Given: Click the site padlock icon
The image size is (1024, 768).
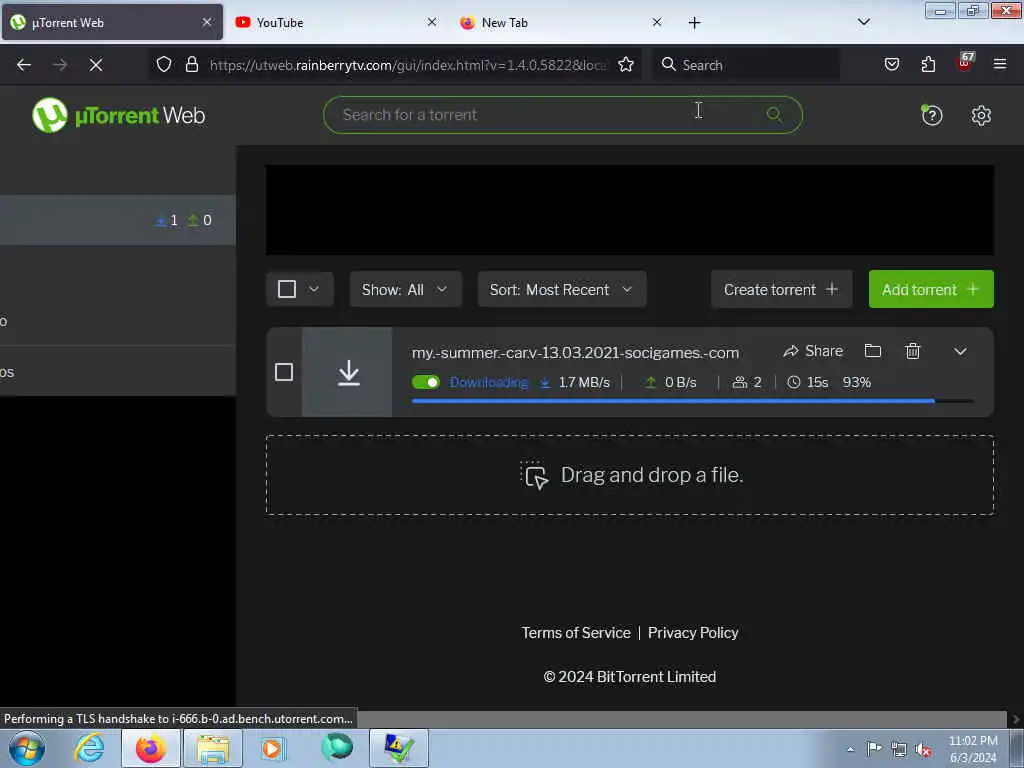Looking at the screenshot, I should (191, 64).
